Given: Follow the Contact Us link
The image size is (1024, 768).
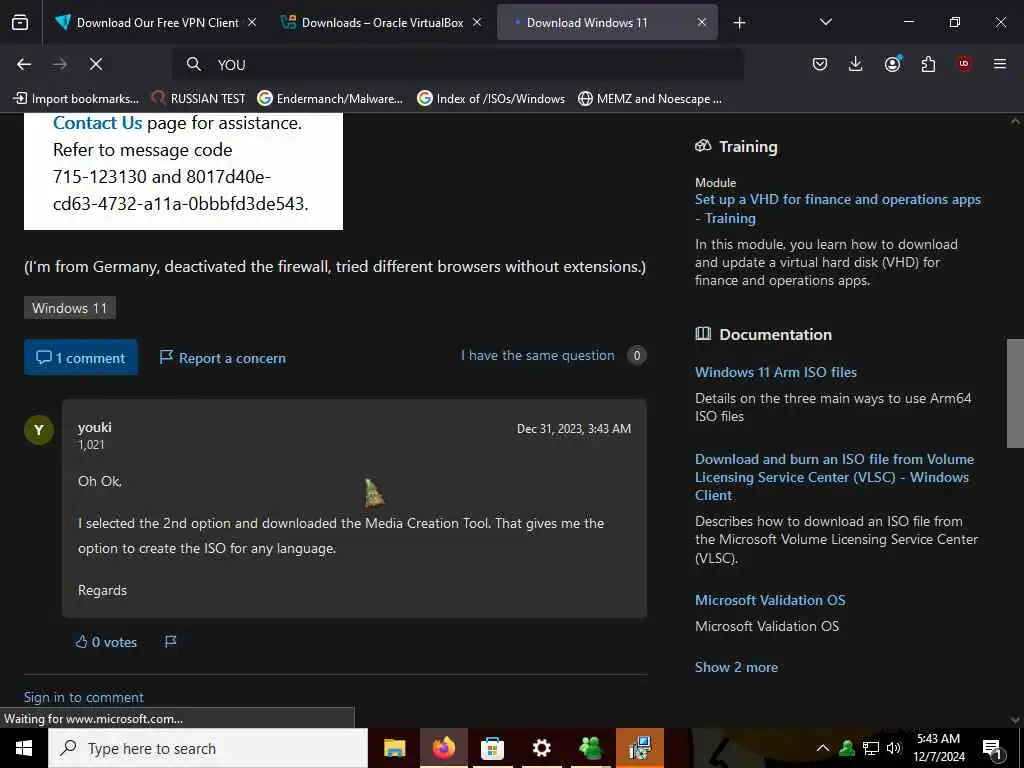Looking at the screenshot, I should pyautogui.click(x=97, y=123).
